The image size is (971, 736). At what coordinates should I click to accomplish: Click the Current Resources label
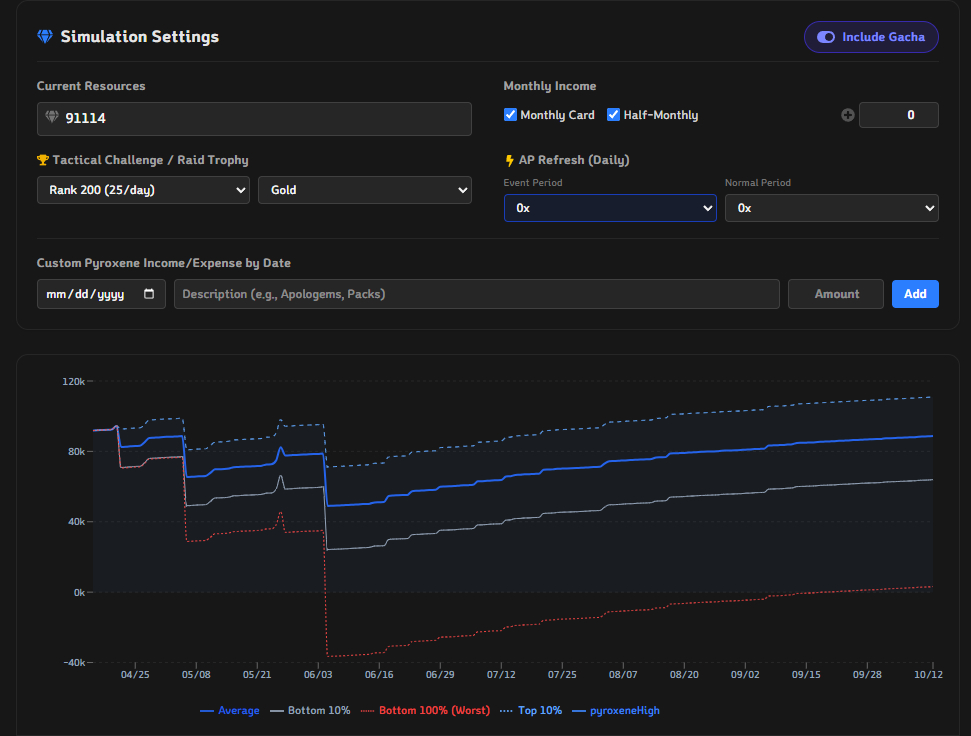click(x=91, y=86)
